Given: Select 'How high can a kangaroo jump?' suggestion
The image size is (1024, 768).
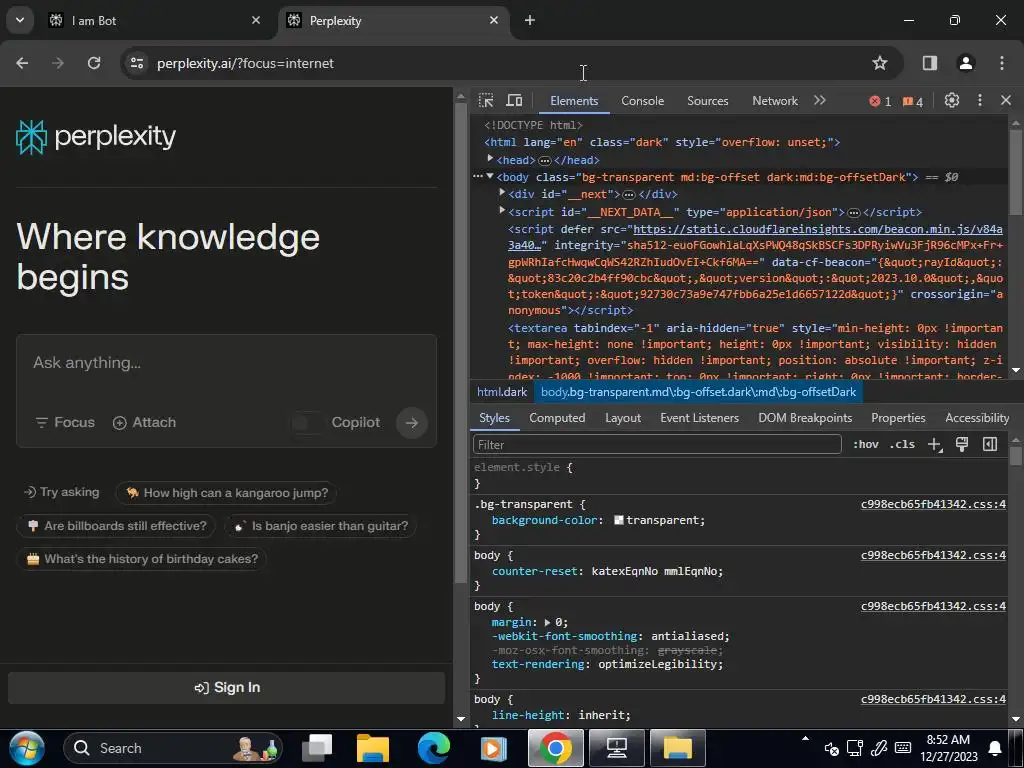Looking at the screenshot, I should 227,493.
